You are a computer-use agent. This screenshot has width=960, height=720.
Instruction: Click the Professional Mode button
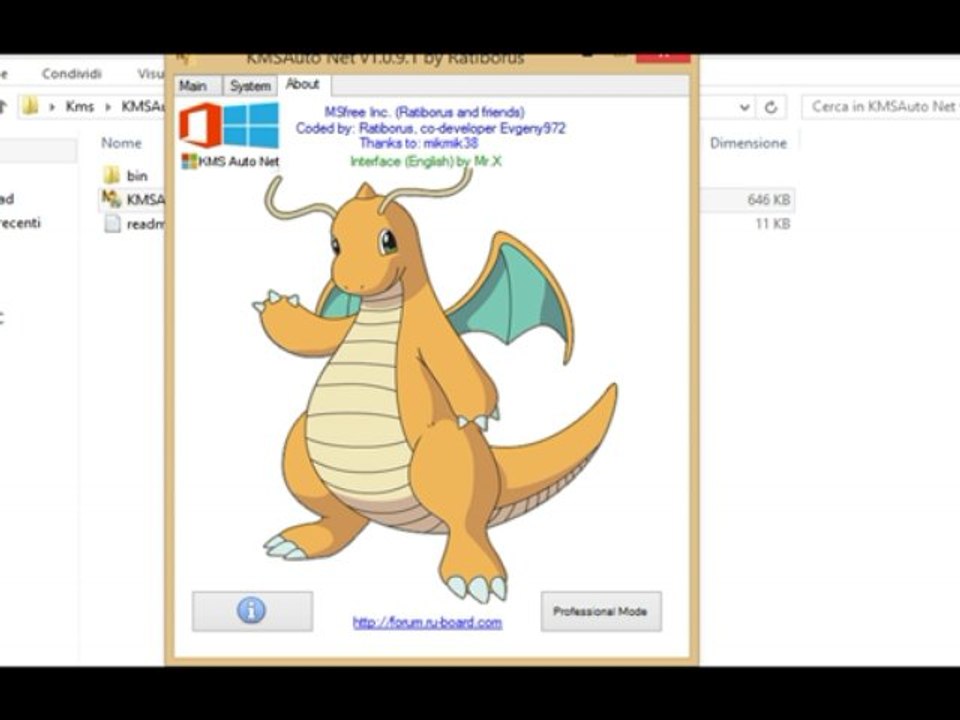click(601, 611)
